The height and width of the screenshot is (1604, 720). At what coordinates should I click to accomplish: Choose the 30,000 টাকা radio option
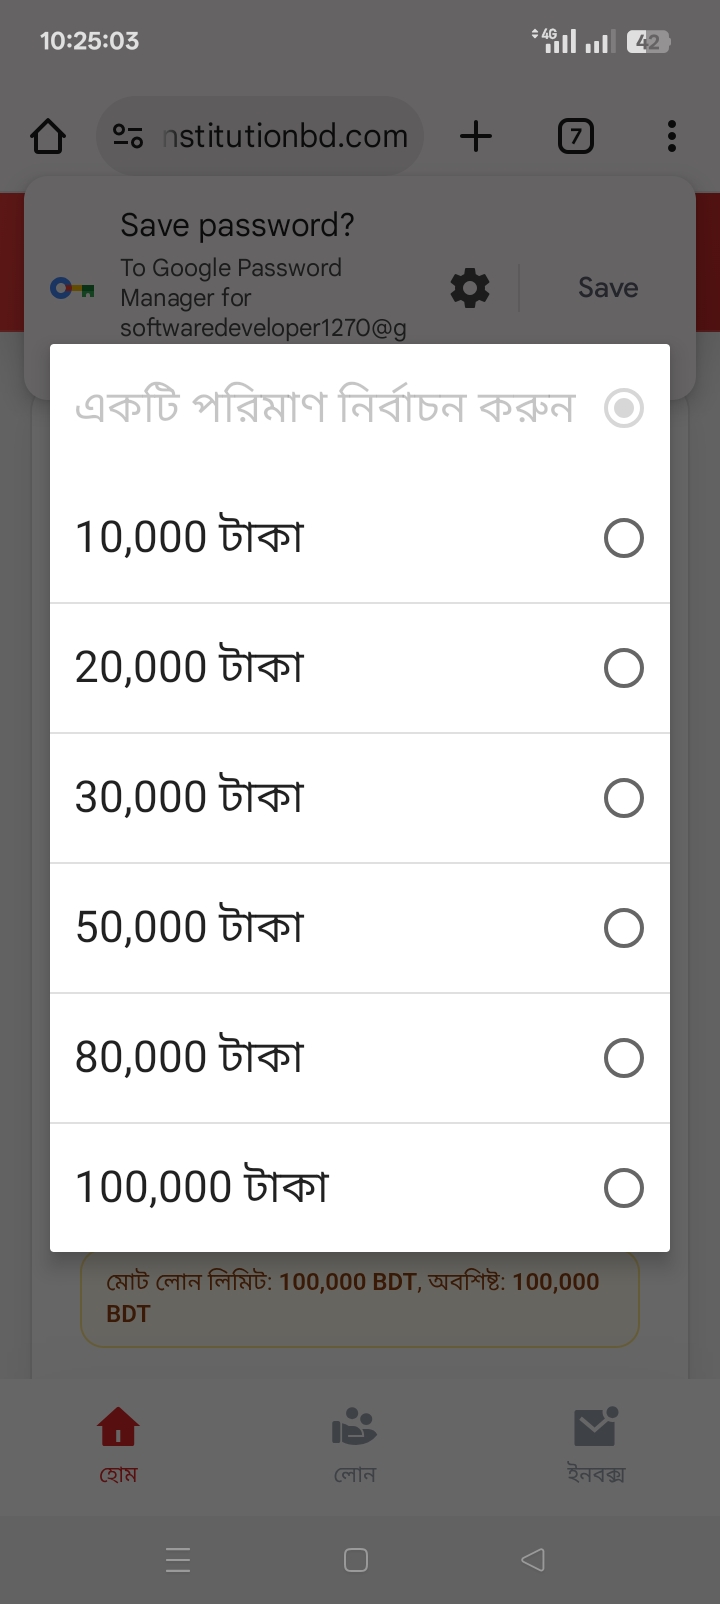click(x=623, y=798)
